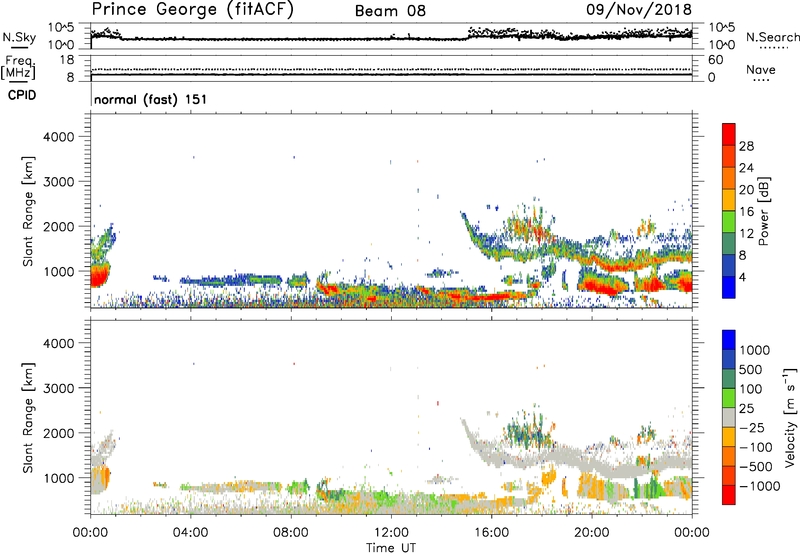Click the orange 20–24 dB Power colorbar segment
The width and height of the screenshot is (800, 554).
click(x=729, y=178)
